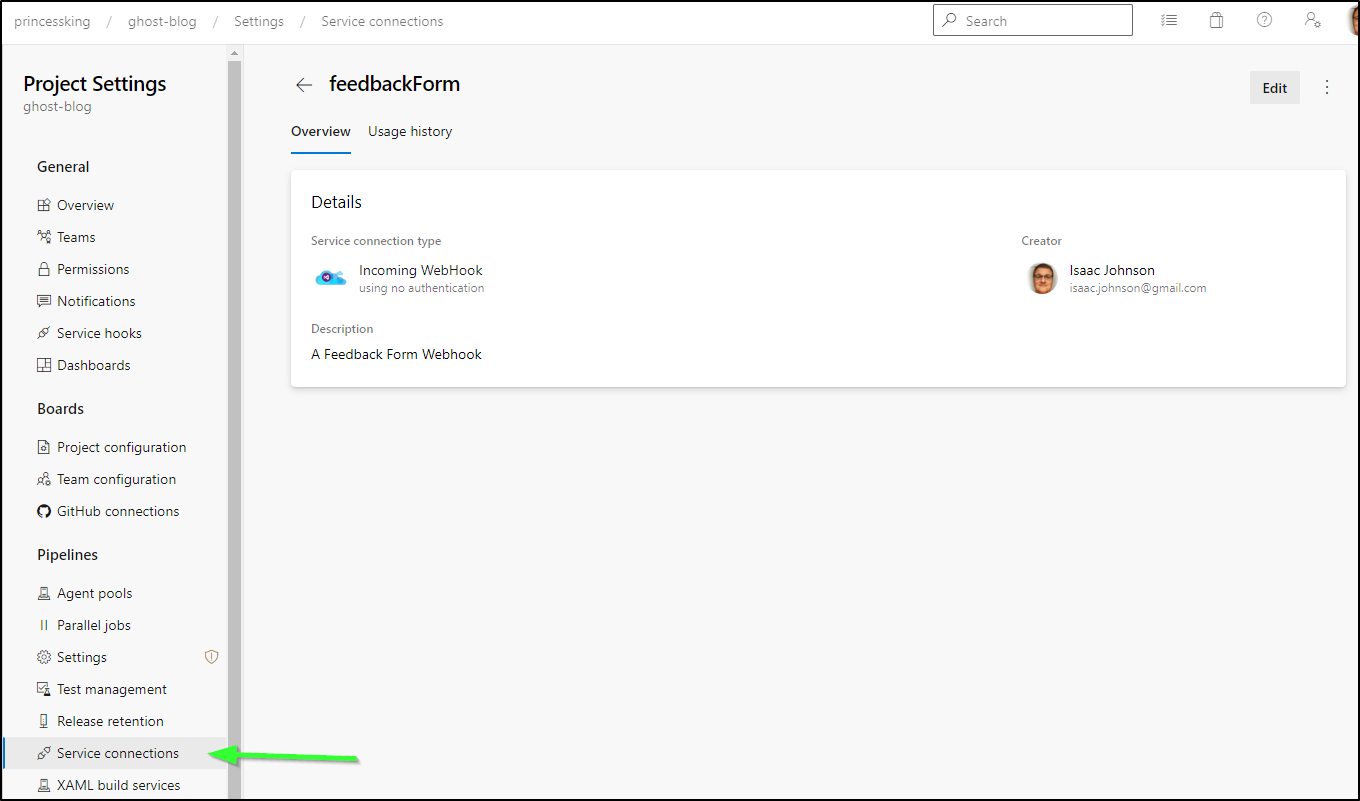Click the description text A Feedback Form Webhook

coord(396,354)
